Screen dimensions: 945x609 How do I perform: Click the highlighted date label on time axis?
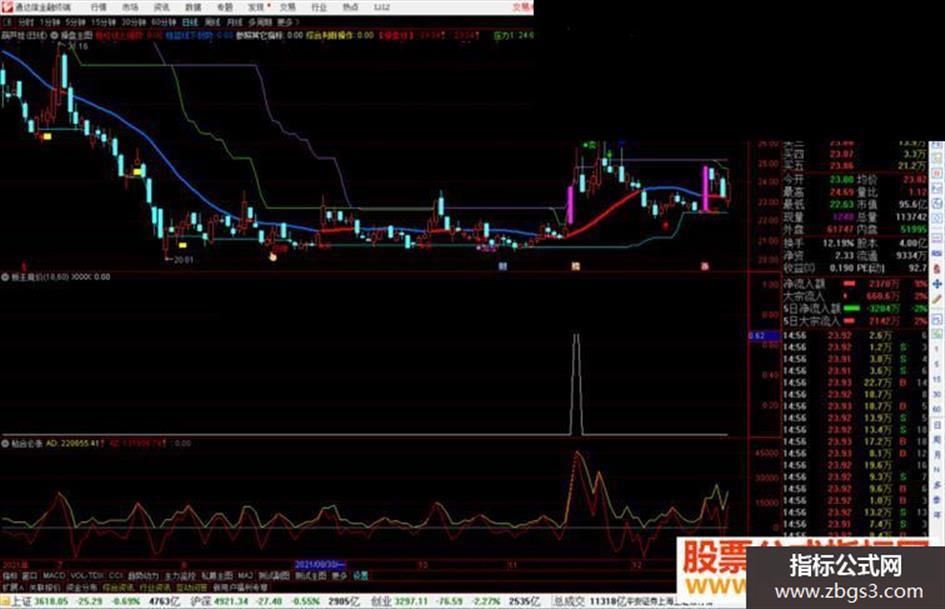pyautogui.click(x=320, y=565)
